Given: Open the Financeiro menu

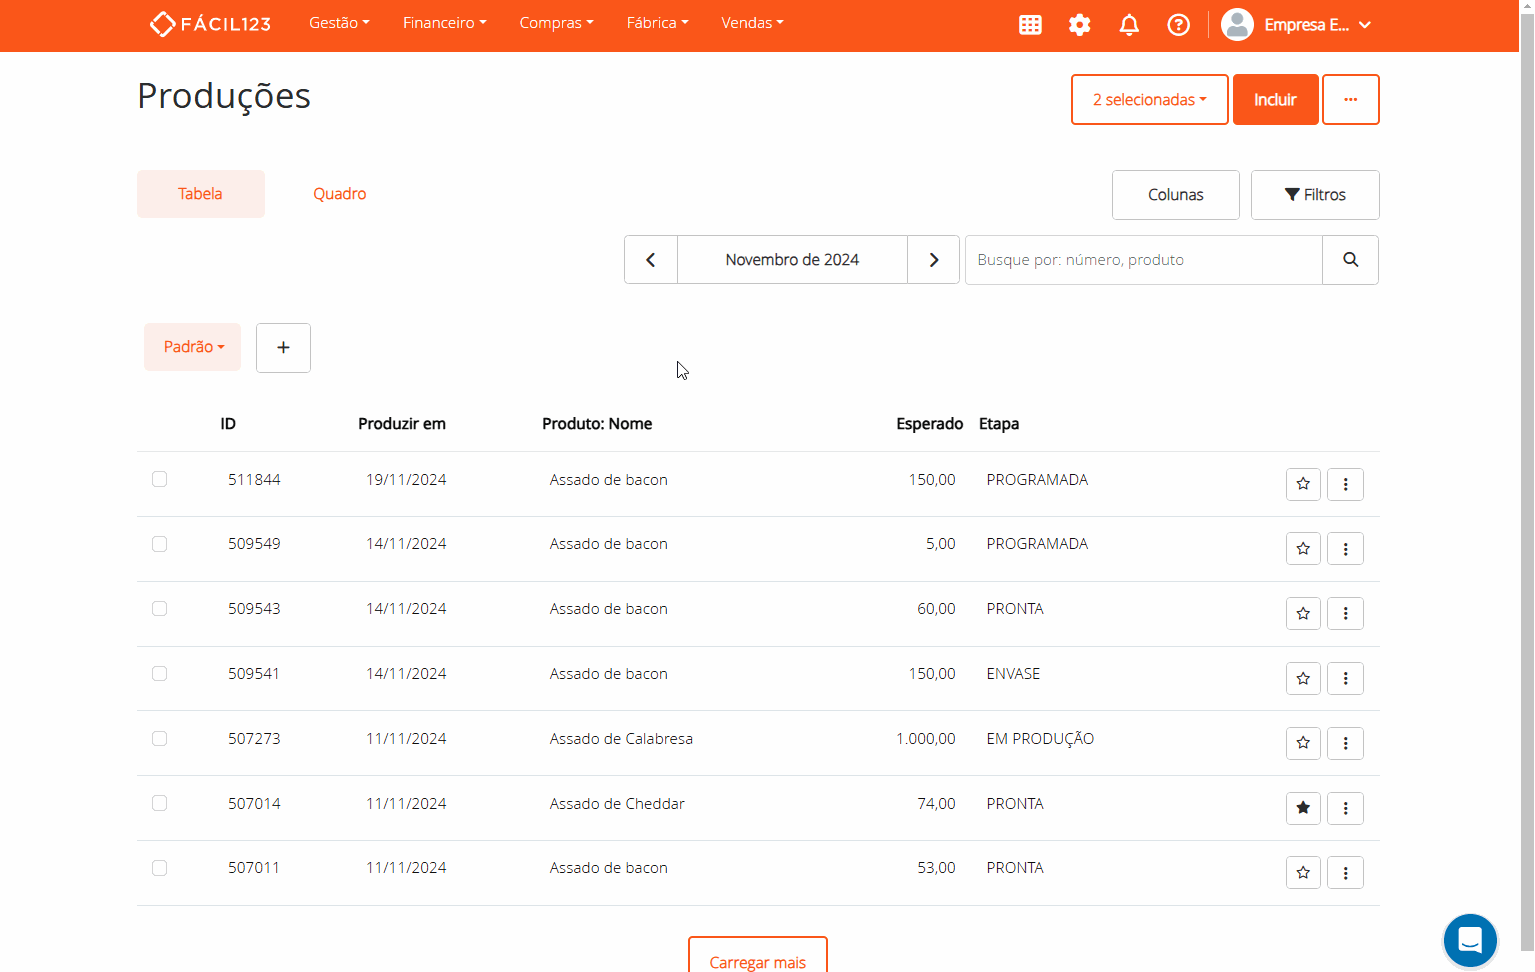Looking at the screenshot, I should point(444,23).
